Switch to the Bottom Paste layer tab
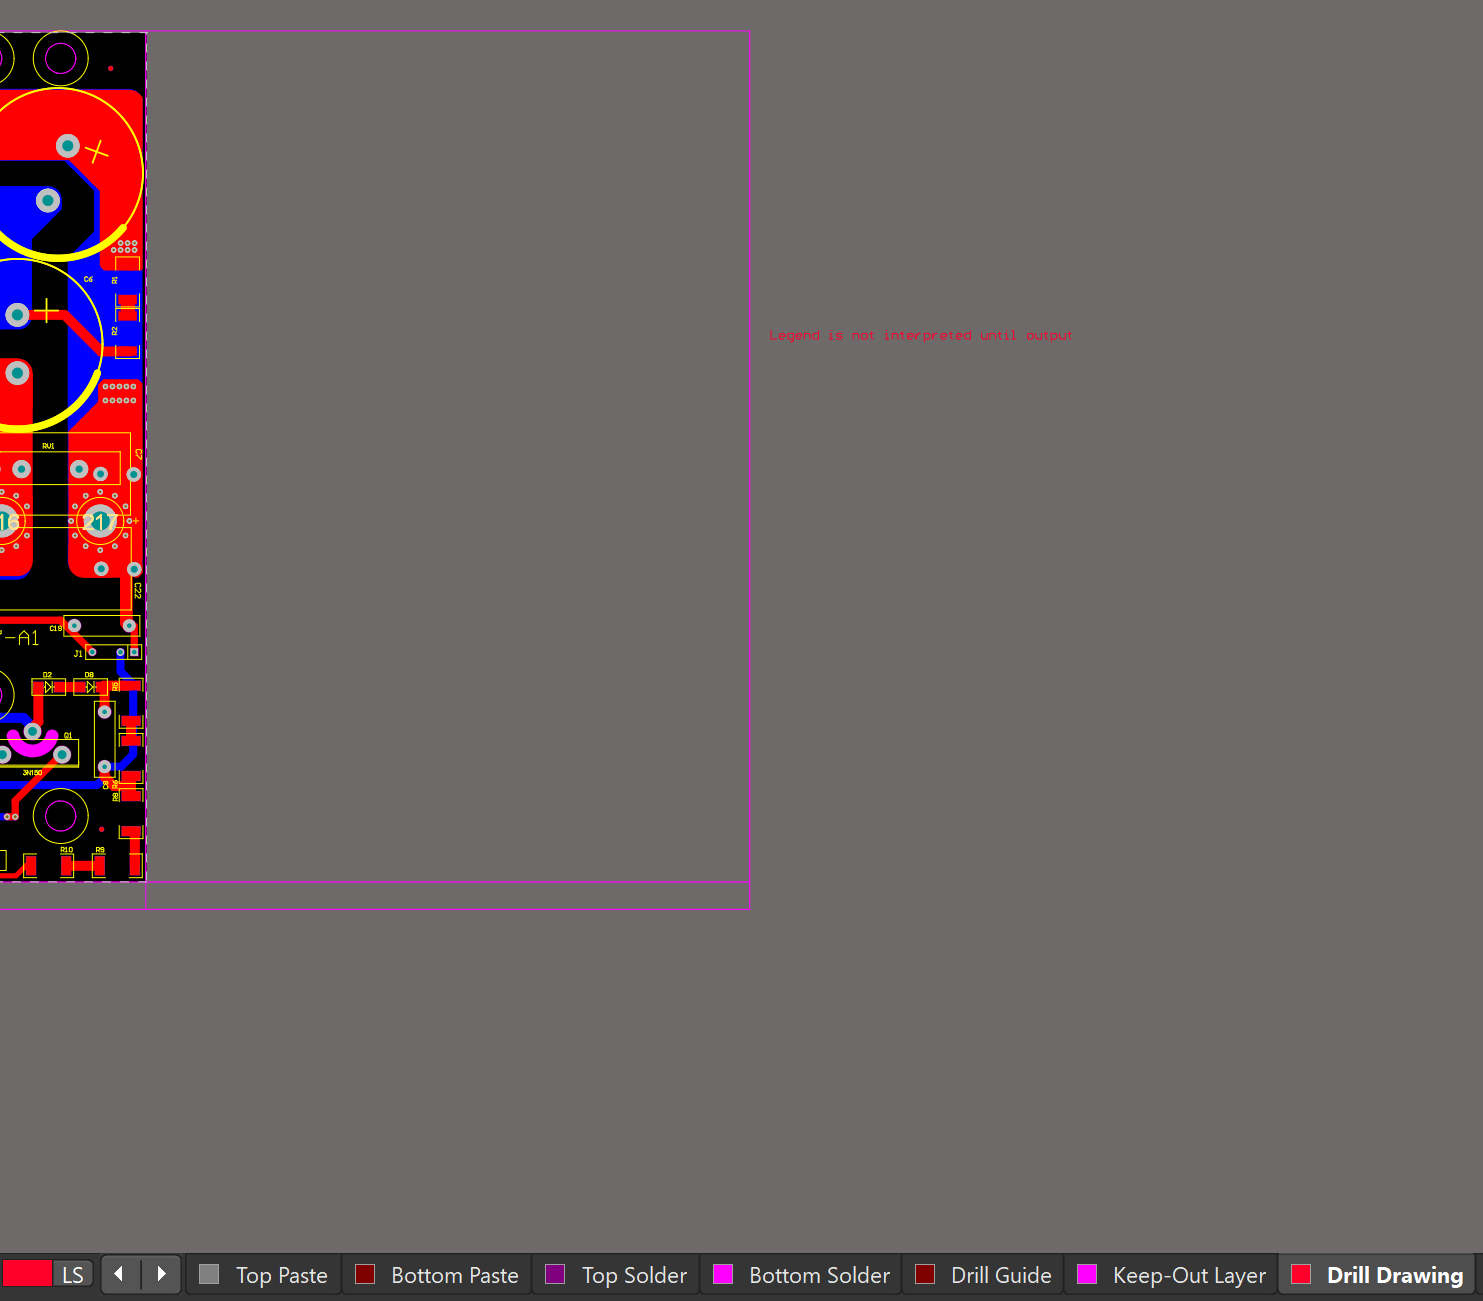Image resolution: width=1483 pixels, height=1301 pixels. pyautogui.click(x=437, y=1275)
